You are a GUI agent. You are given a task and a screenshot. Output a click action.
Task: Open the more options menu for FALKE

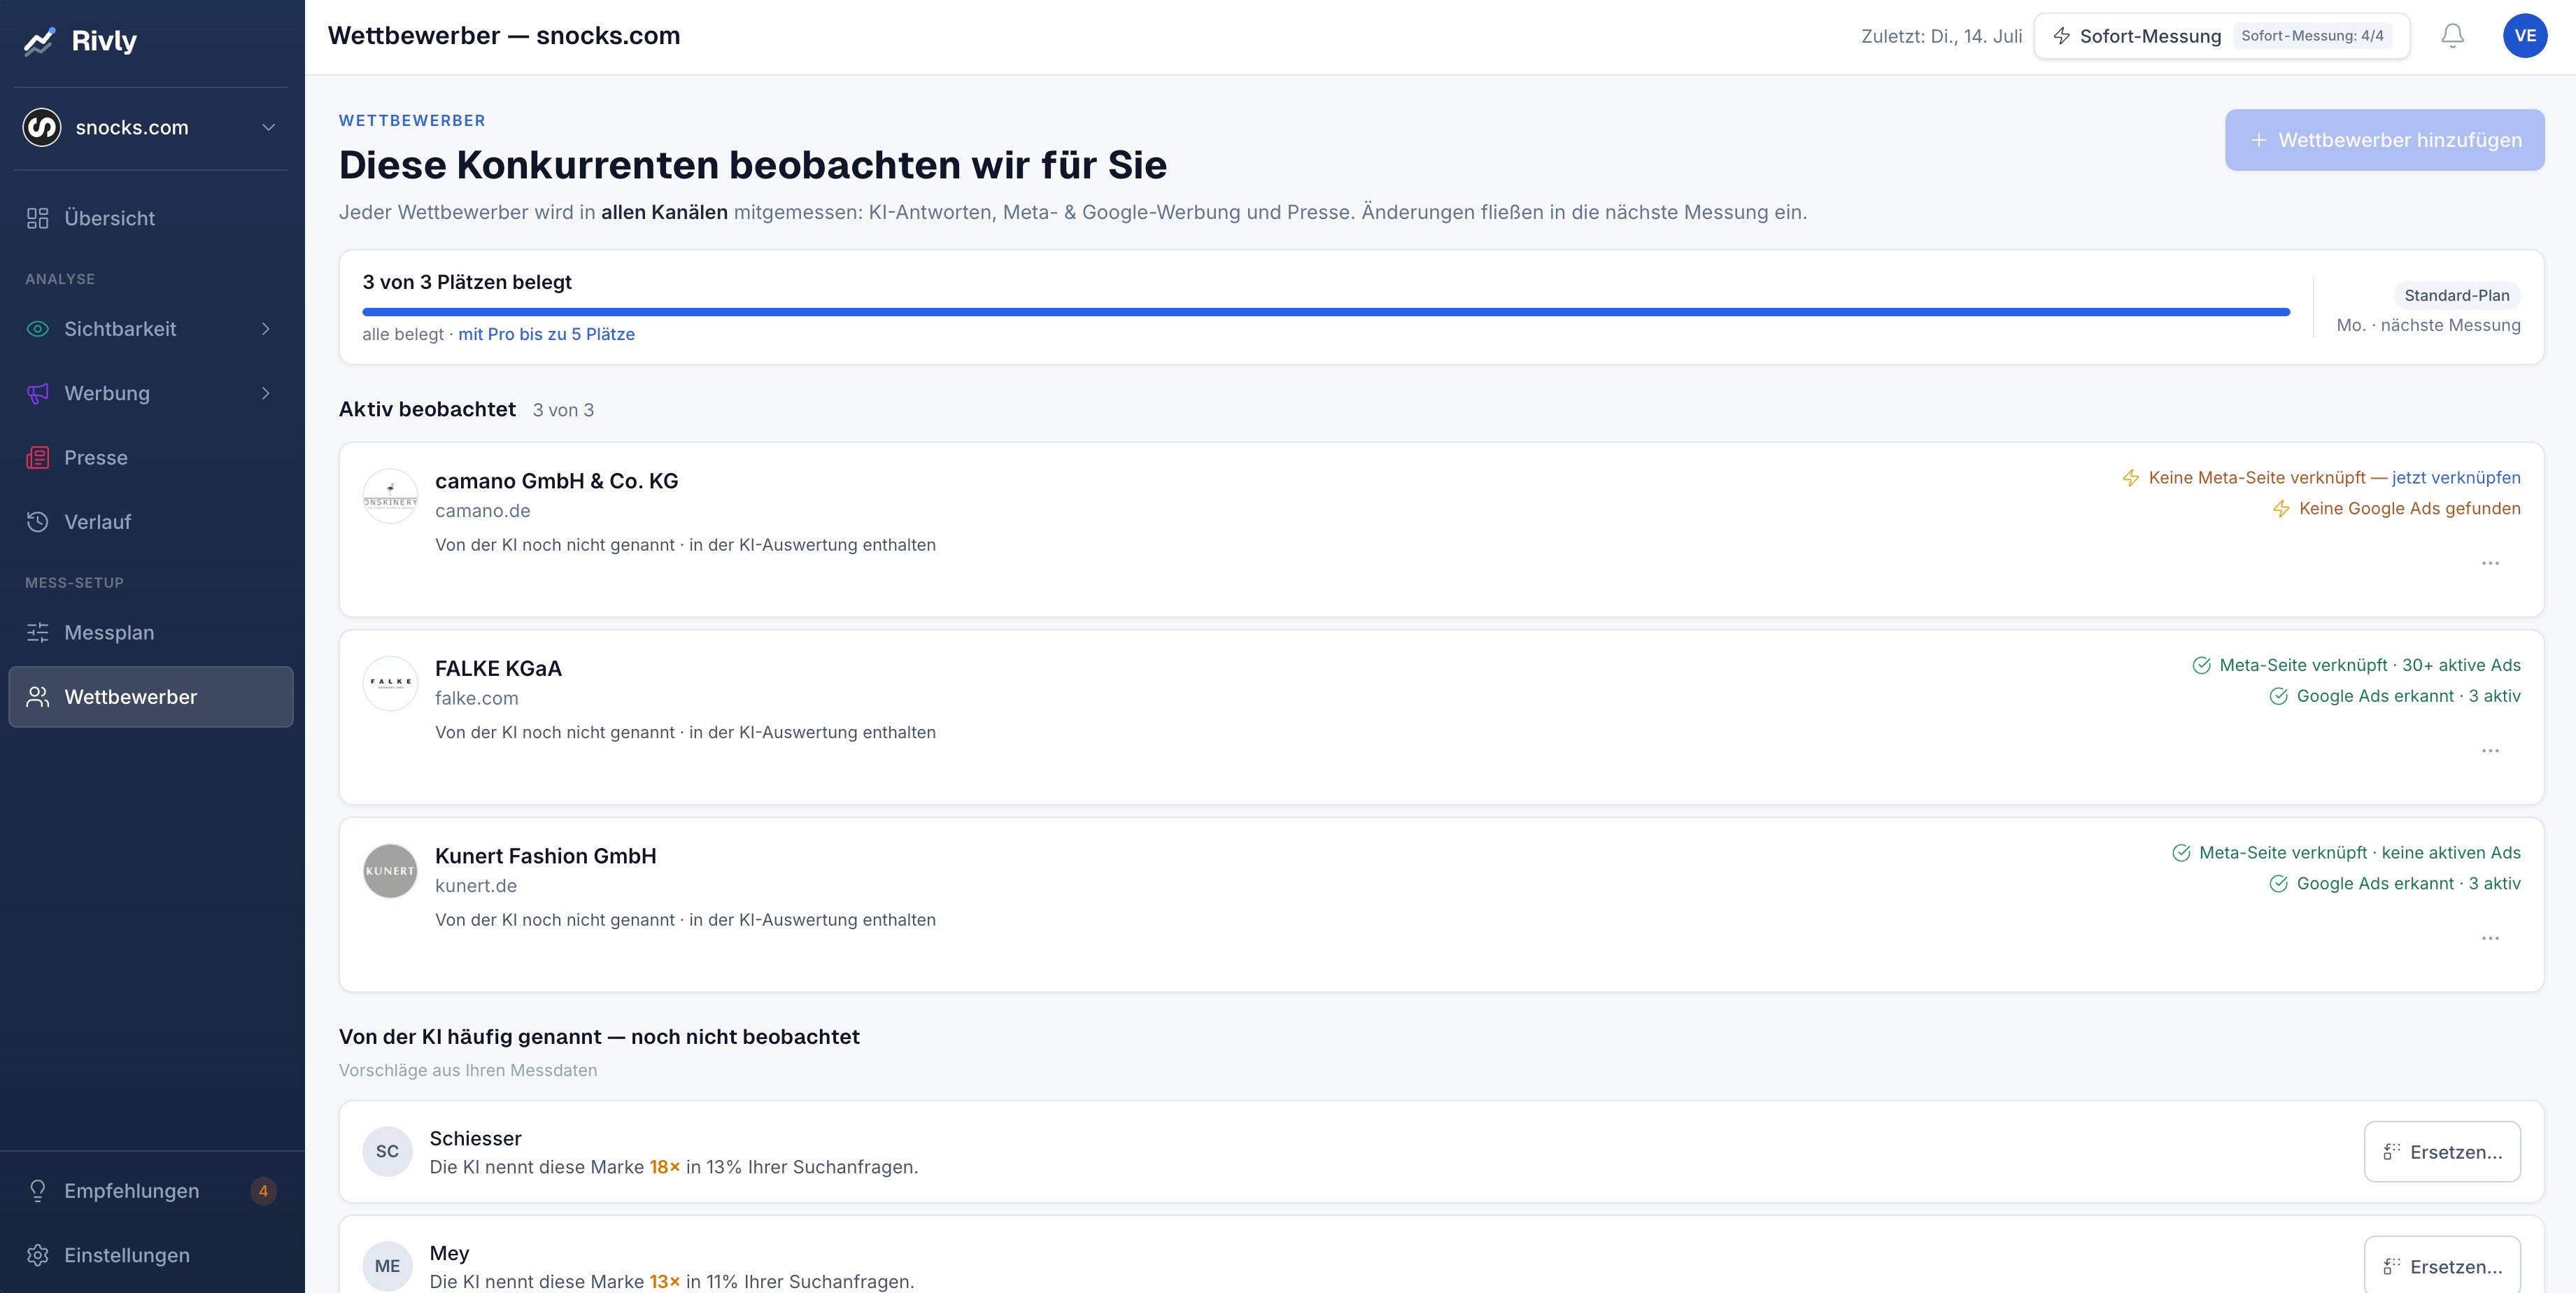pos(2490,751)
